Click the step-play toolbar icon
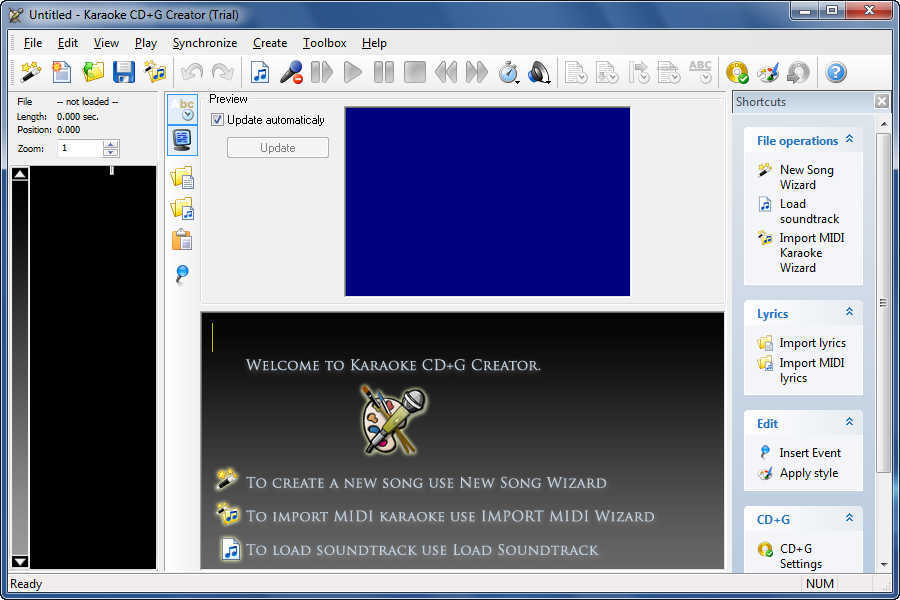900x600 pixels. pyautogui.click(x=322, y=72)
